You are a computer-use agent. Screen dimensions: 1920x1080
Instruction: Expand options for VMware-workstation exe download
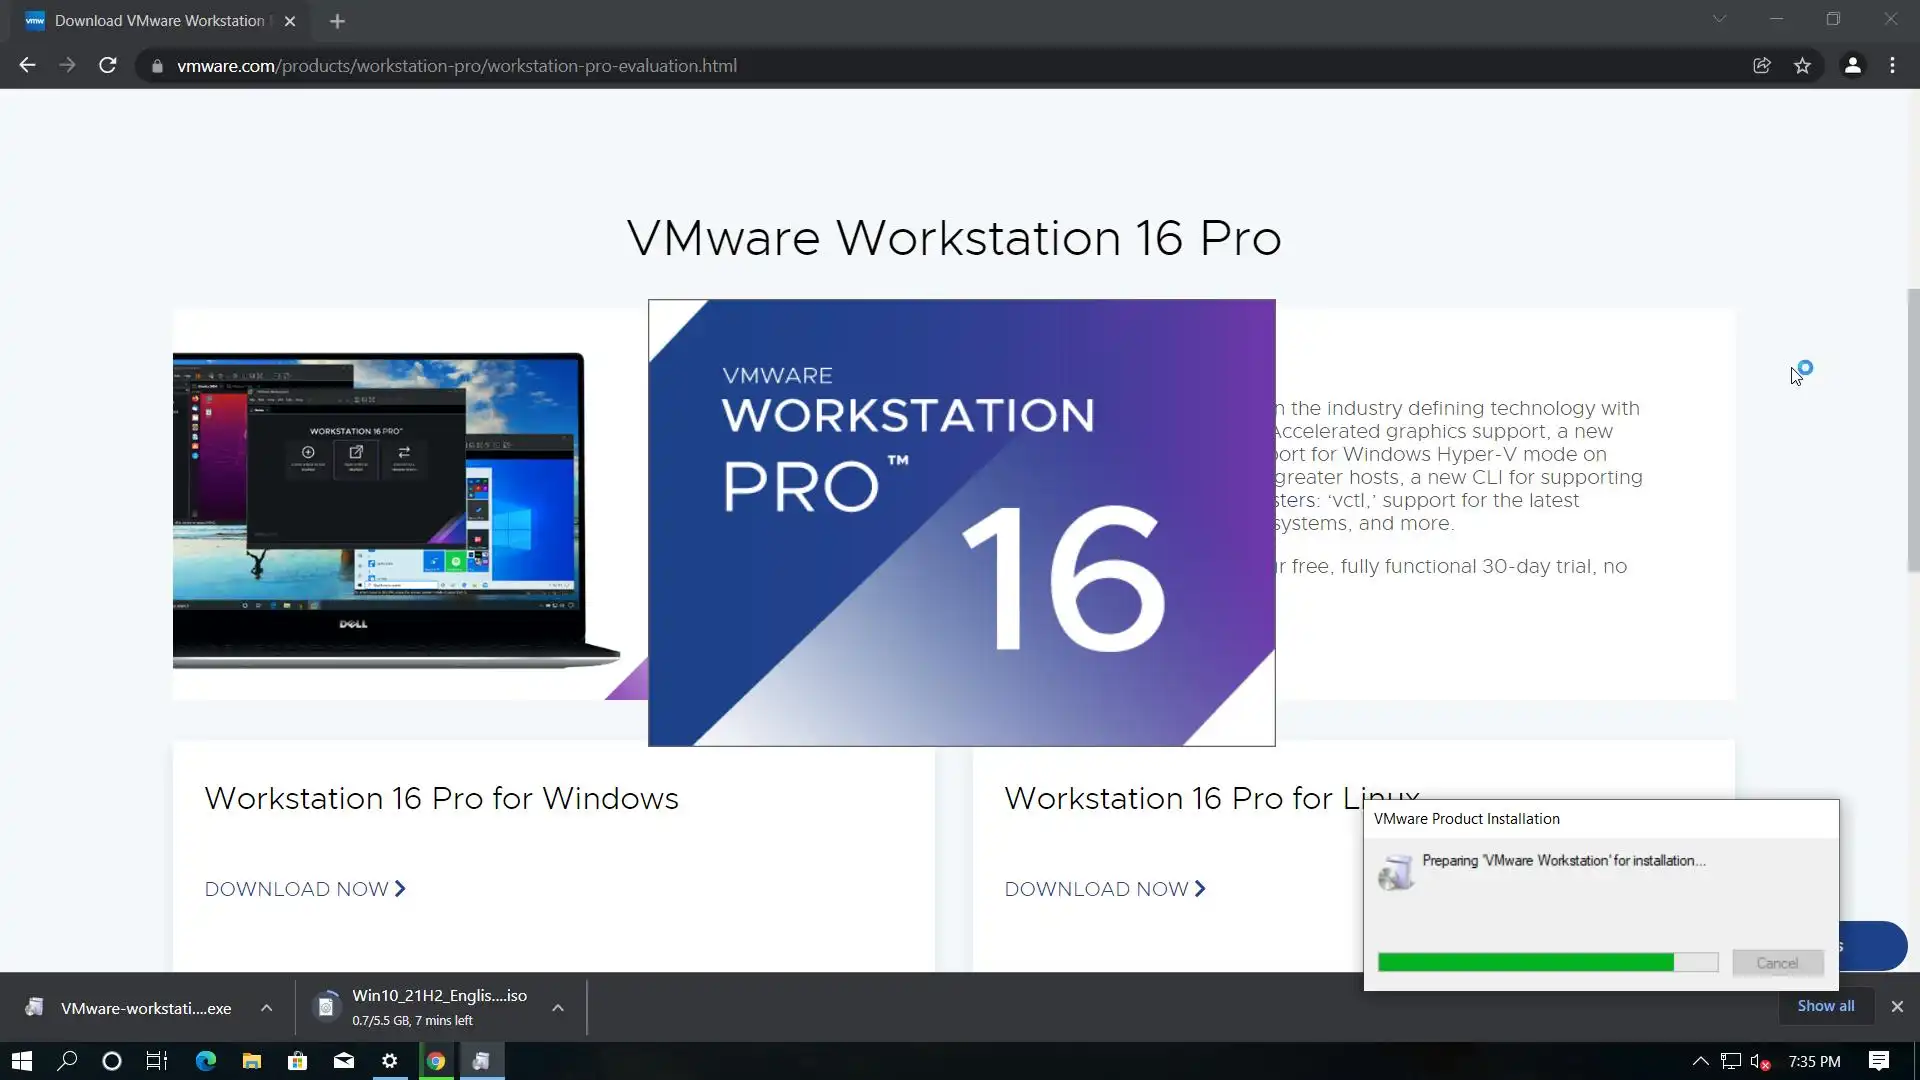coord(266,1008)
